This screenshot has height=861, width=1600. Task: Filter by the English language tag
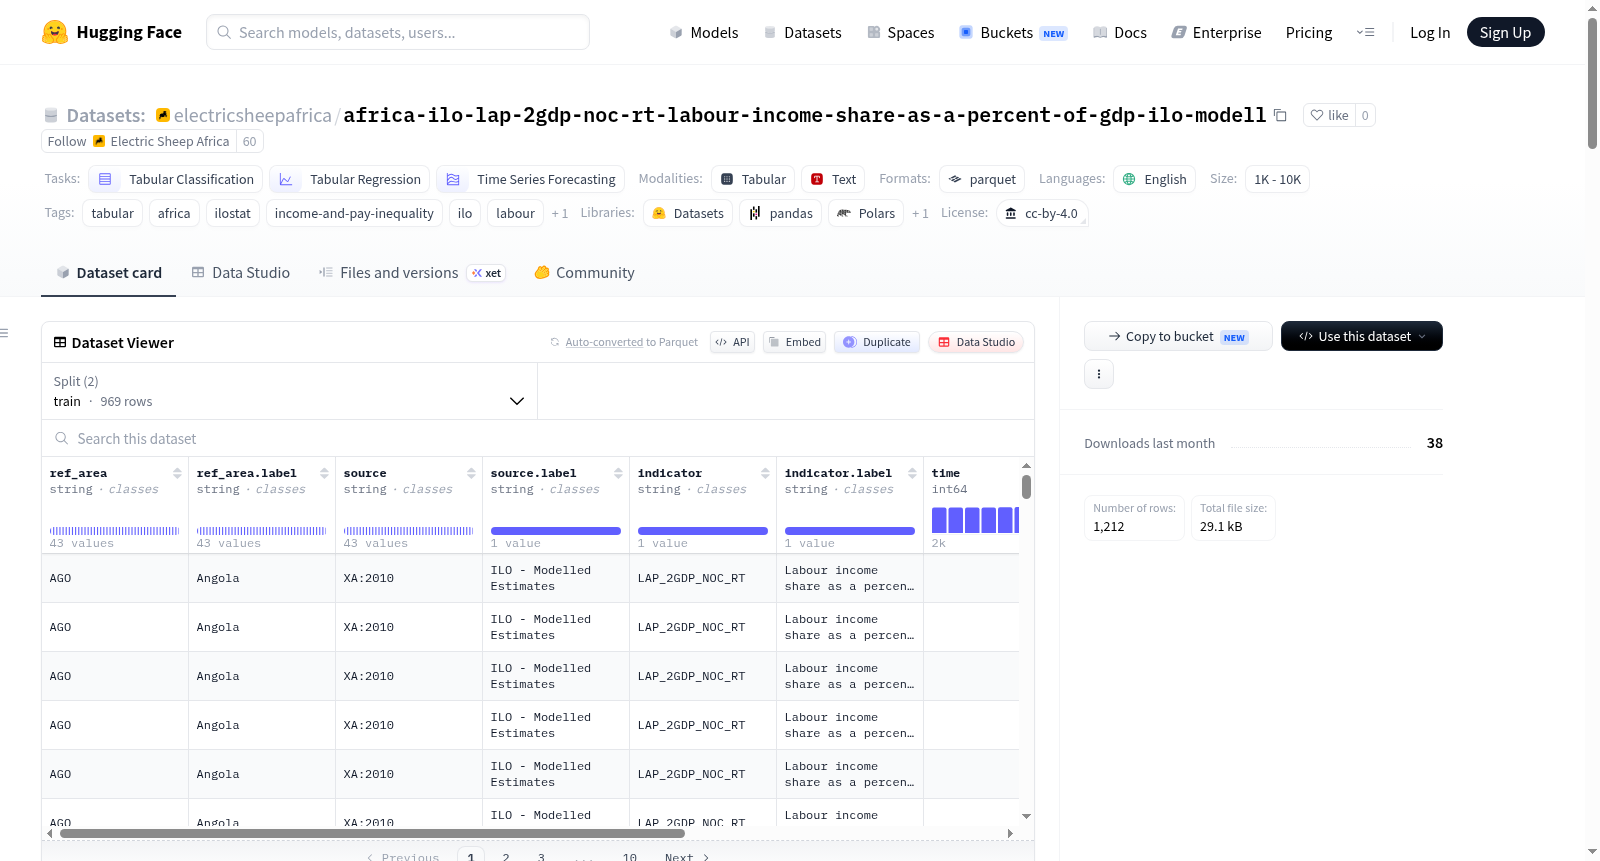coord(1154,179)
